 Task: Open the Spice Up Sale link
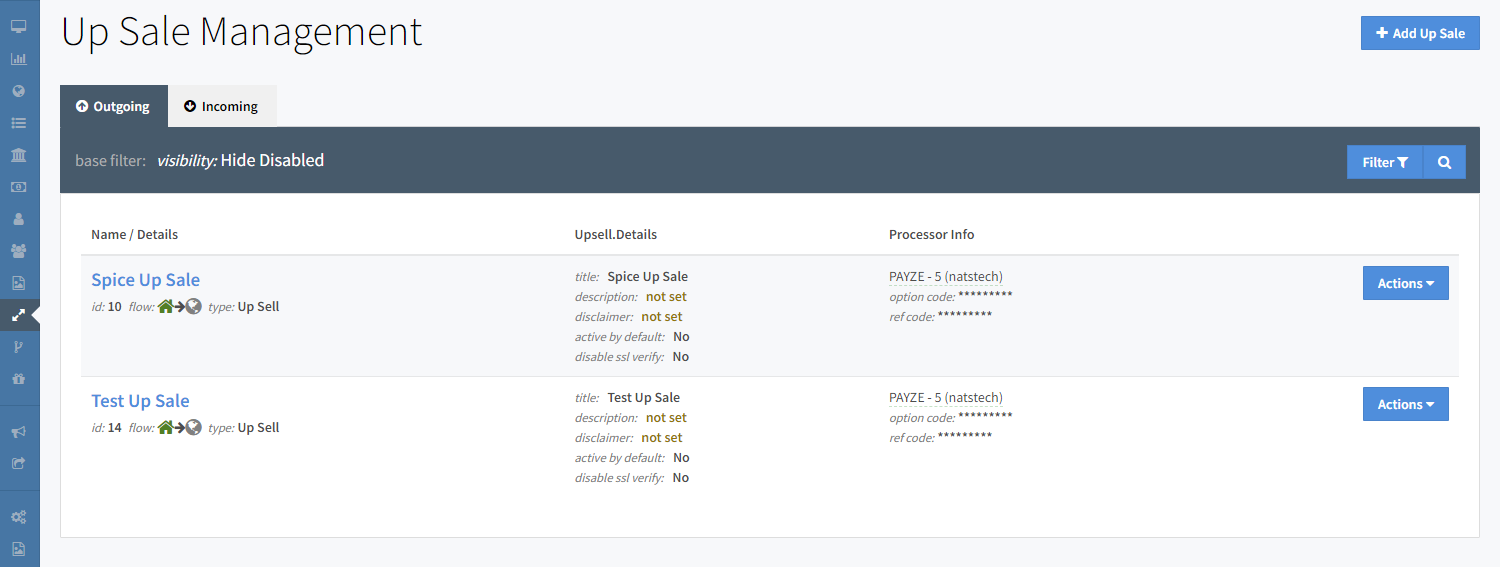[x=146, y=280]
